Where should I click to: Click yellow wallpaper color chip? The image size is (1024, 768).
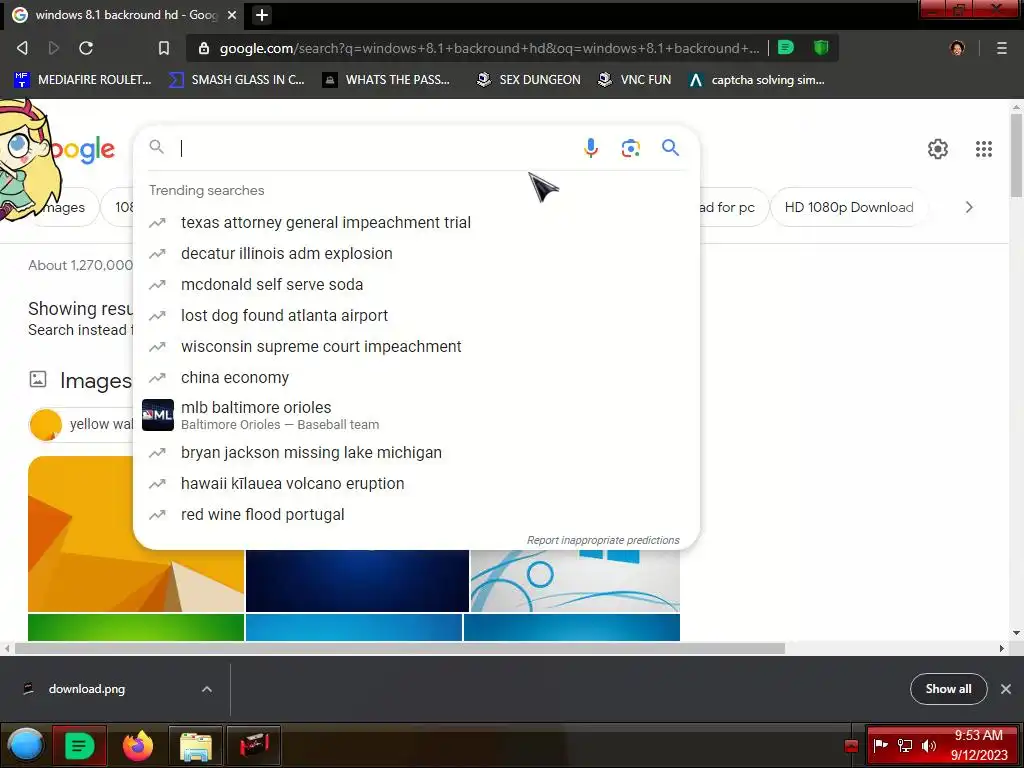click(82, 424)
